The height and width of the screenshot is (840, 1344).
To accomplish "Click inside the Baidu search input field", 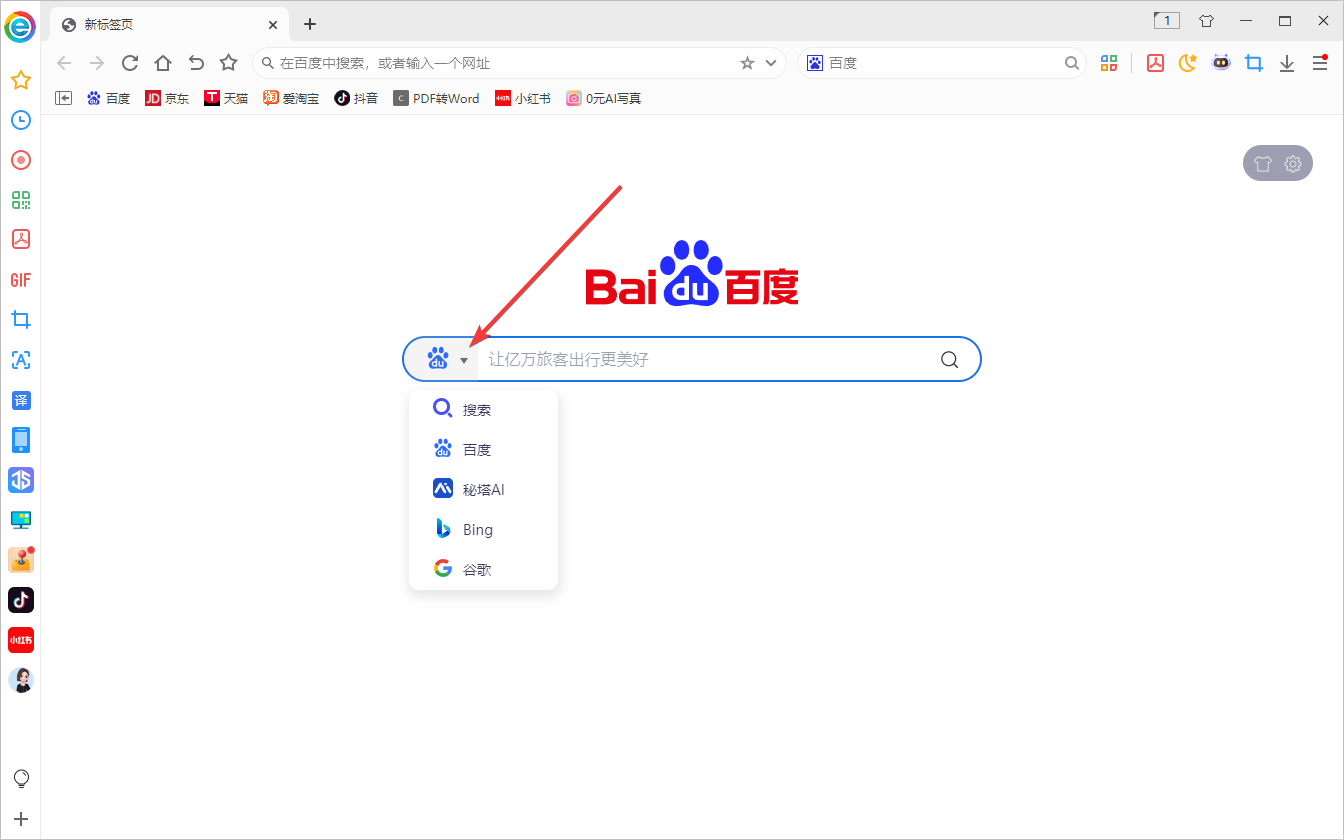I will [700, 359].
